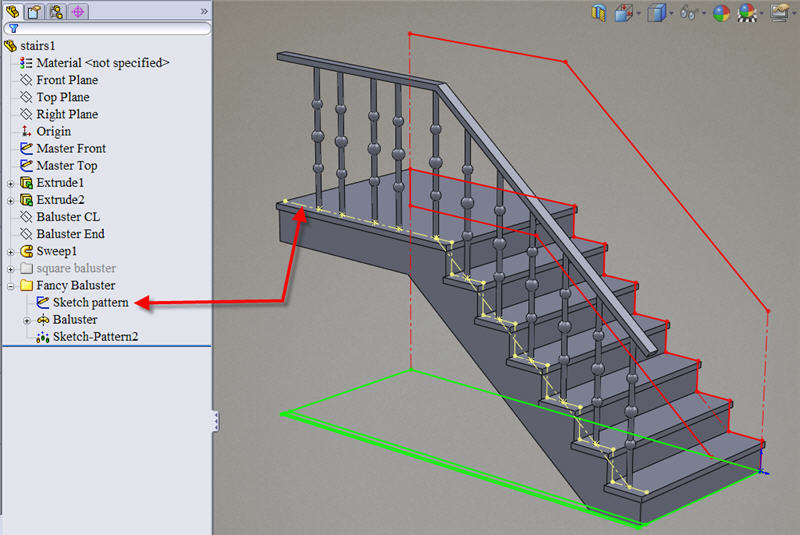Expand the Baluster feature node
Screen dimensions: 800x535
(x=27, y=321)
